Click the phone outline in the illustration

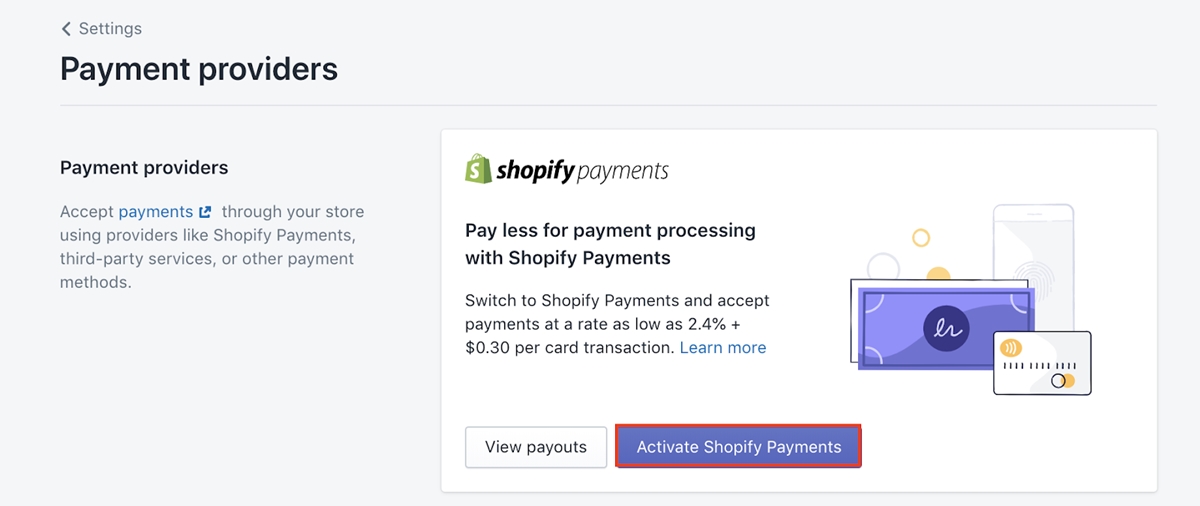[x=1033, y=268]
